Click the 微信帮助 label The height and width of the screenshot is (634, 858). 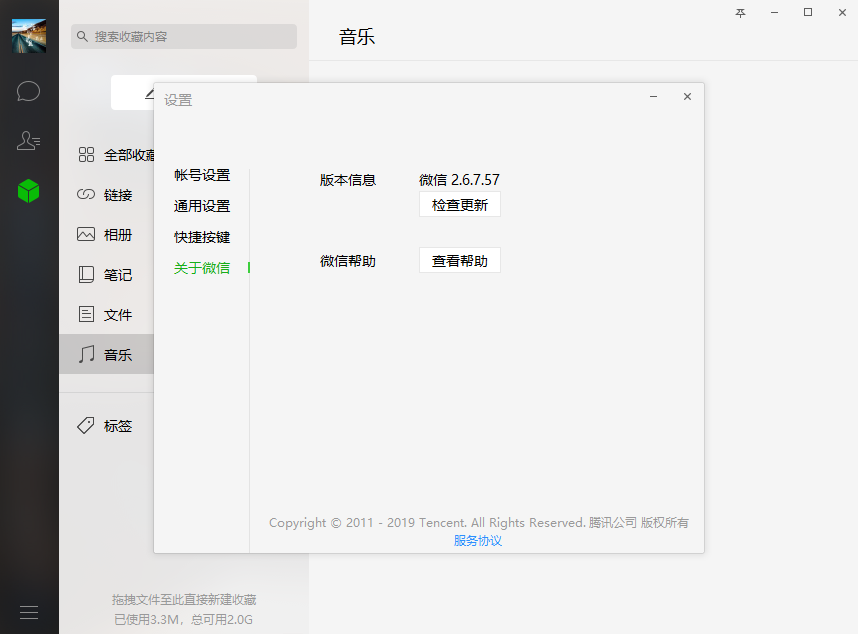pos(347,261)
